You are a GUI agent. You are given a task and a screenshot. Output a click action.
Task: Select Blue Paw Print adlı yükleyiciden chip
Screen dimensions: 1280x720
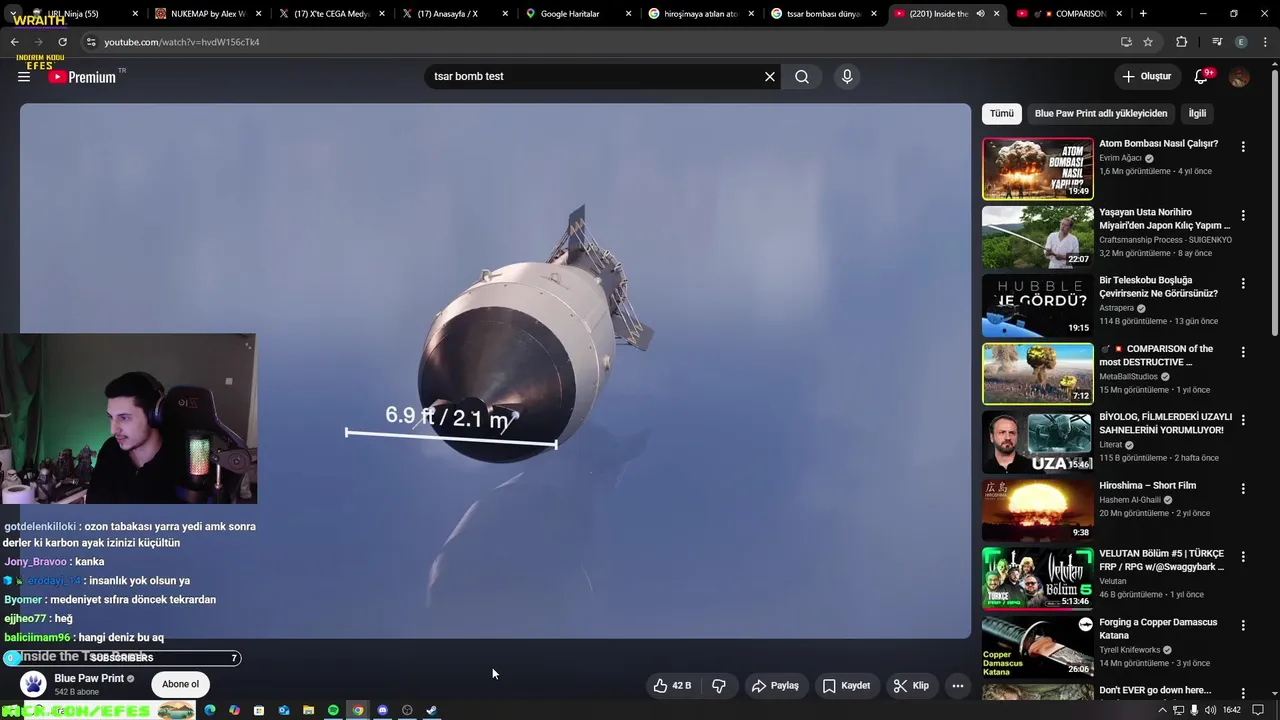coord(1101,114)
